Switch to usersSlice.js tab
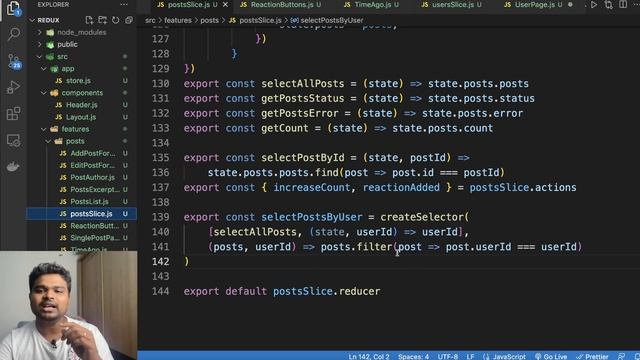Screen dimensions: 640x360 point(451,5)
